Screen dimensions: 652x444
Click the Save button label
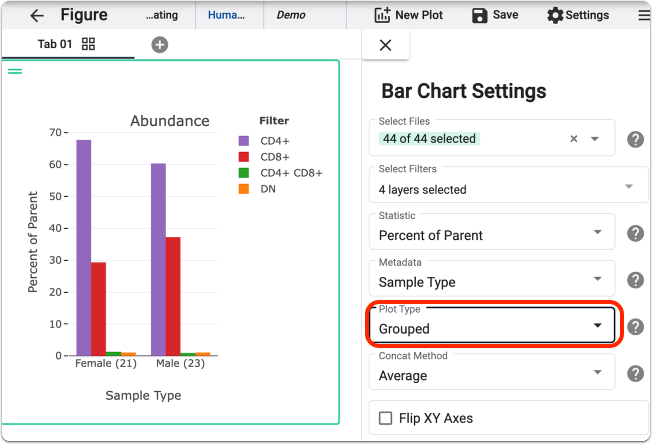(506, 15)
